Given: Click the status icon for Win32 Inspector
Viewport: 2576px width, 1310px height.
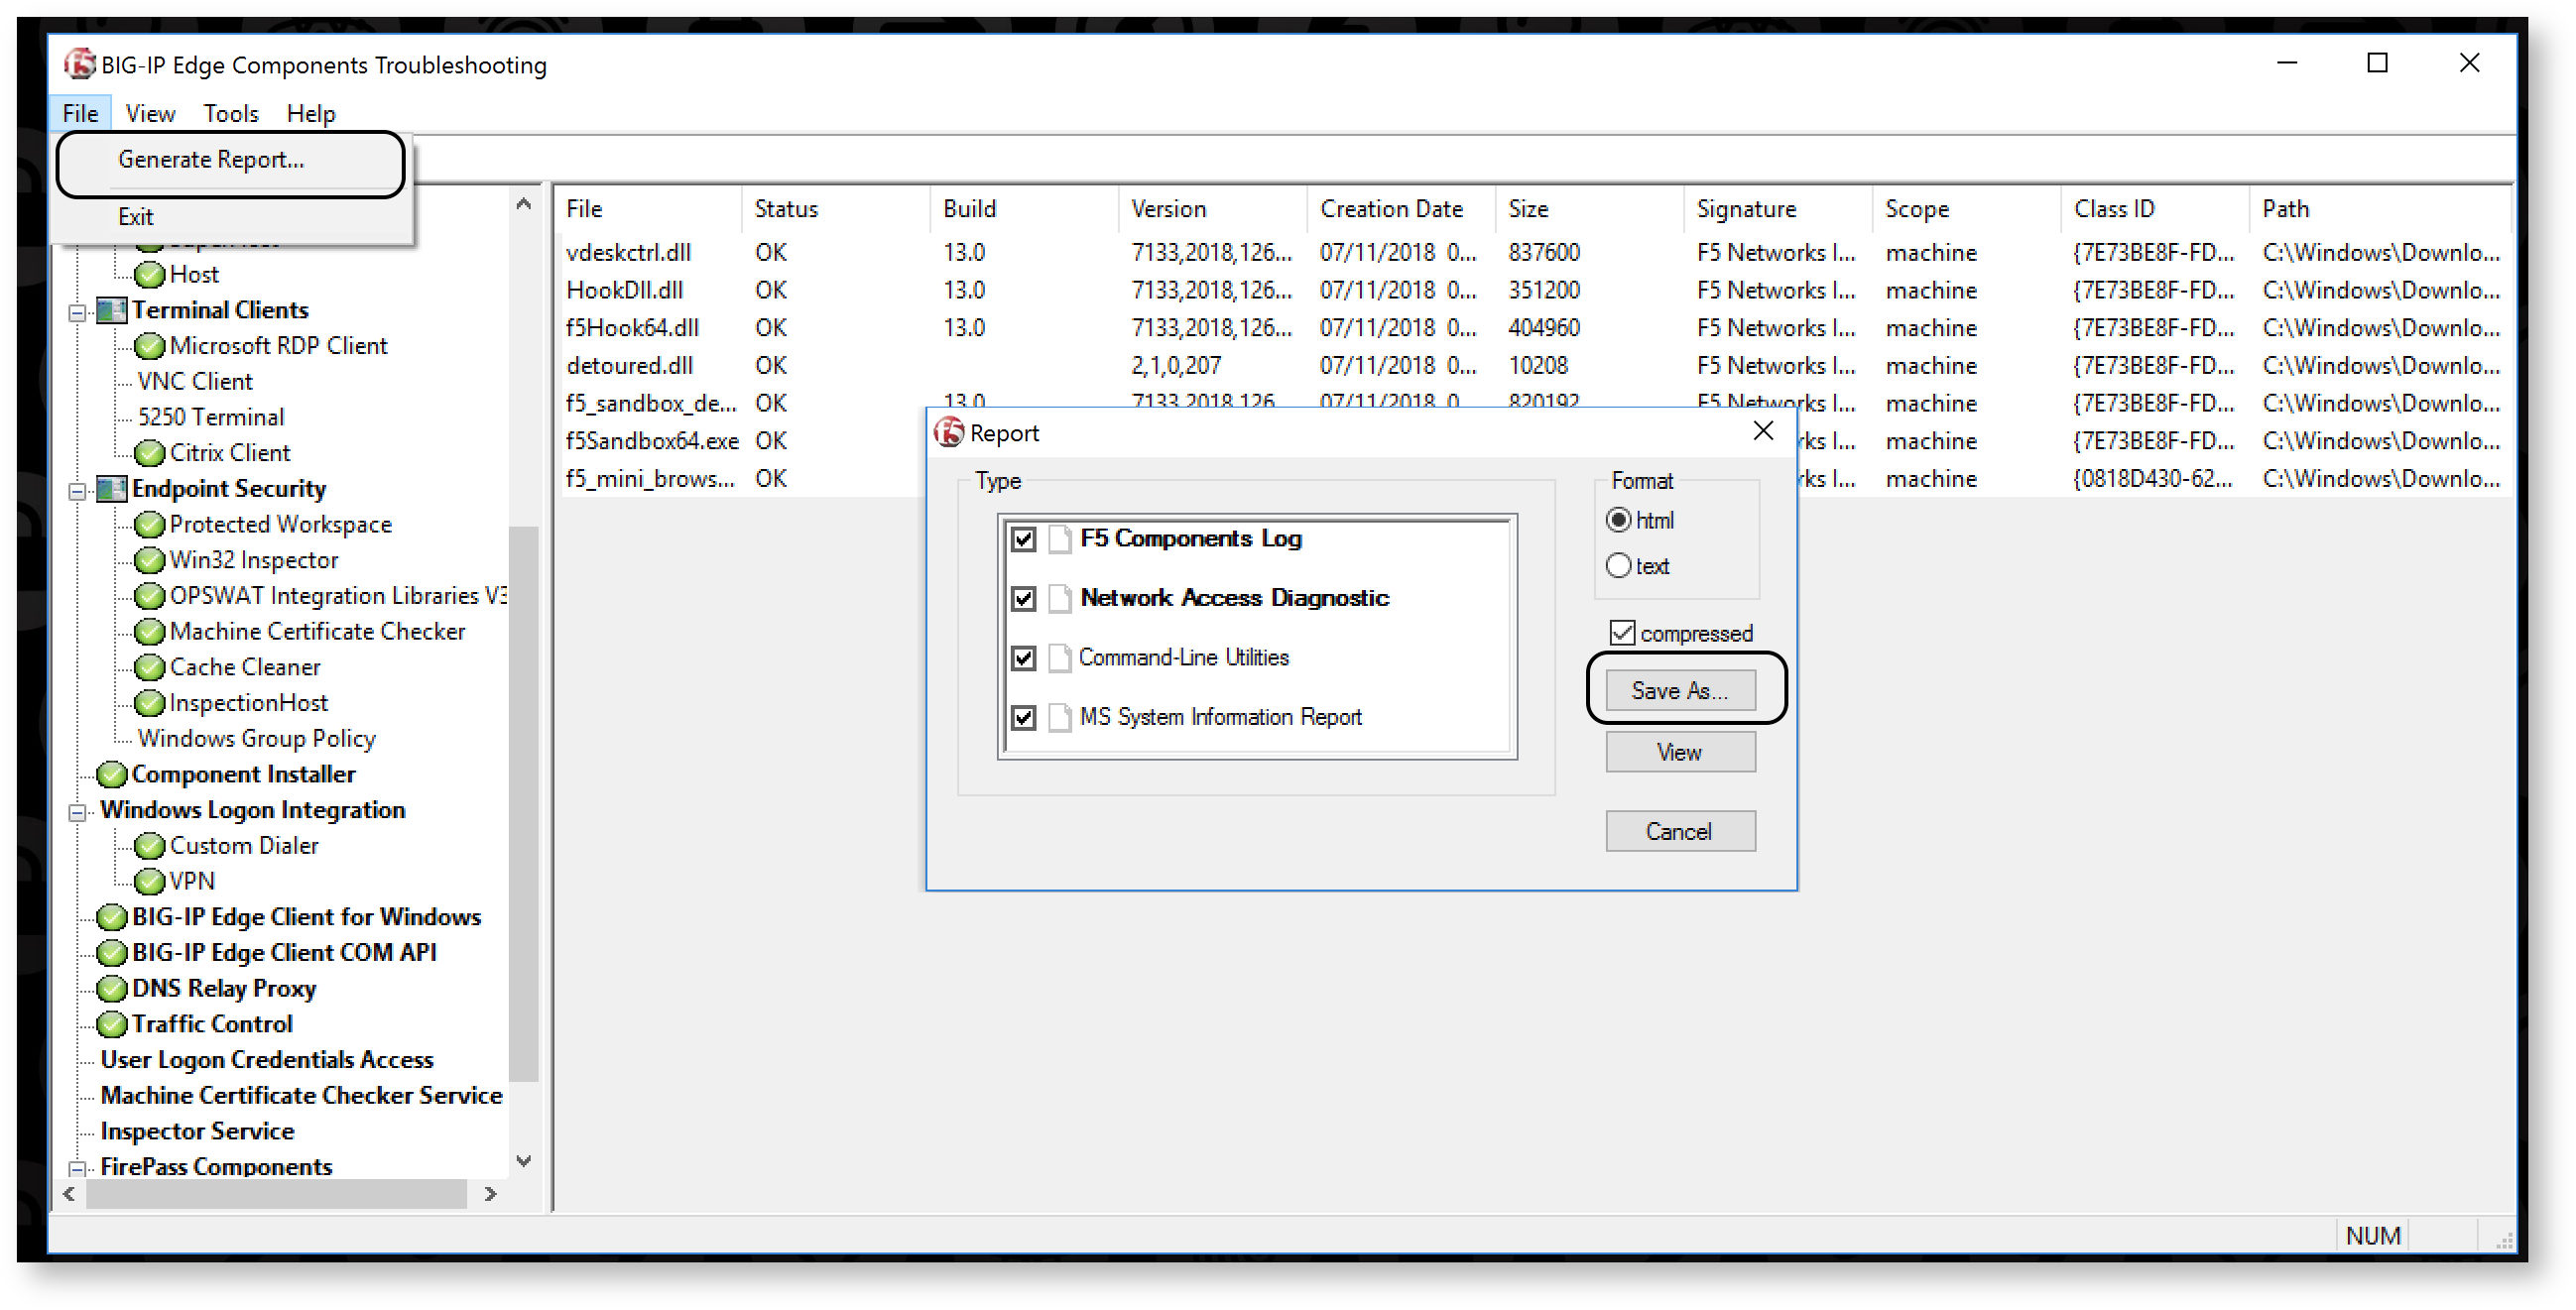Looking at the screenshot, I should pyautogui.click(x=149, y=560).
